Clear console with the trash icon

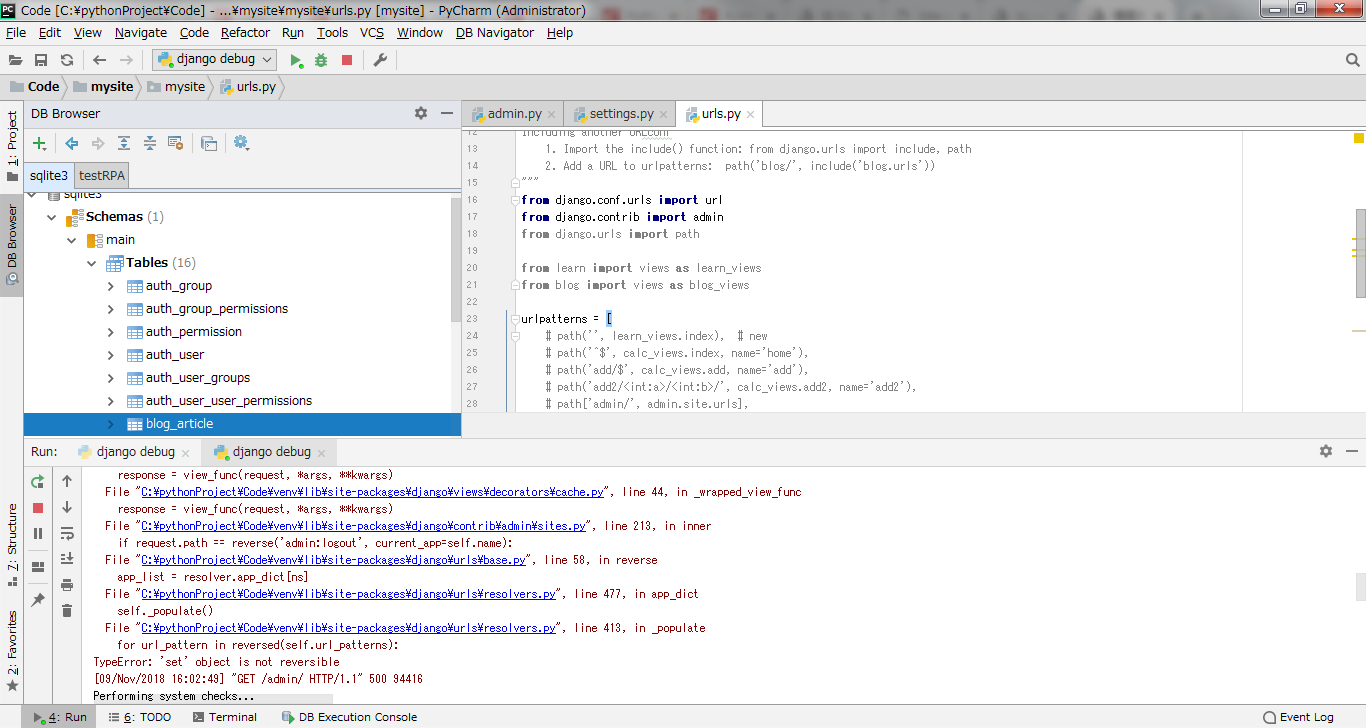[x=67, y=611]
